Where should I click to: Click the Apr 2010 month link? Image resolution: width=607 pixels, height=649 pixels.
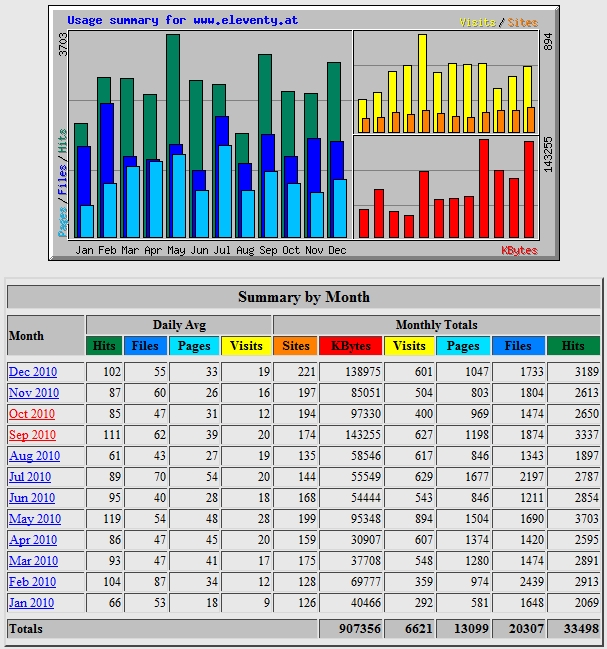click(x=33, y=540)
